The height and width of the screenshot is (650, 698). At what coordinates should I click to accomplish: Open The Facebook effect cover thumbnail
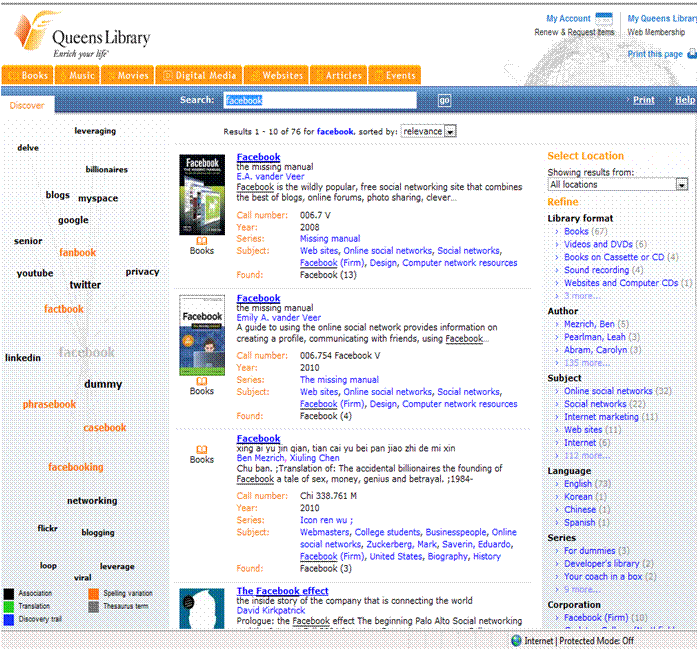point(202,609)
